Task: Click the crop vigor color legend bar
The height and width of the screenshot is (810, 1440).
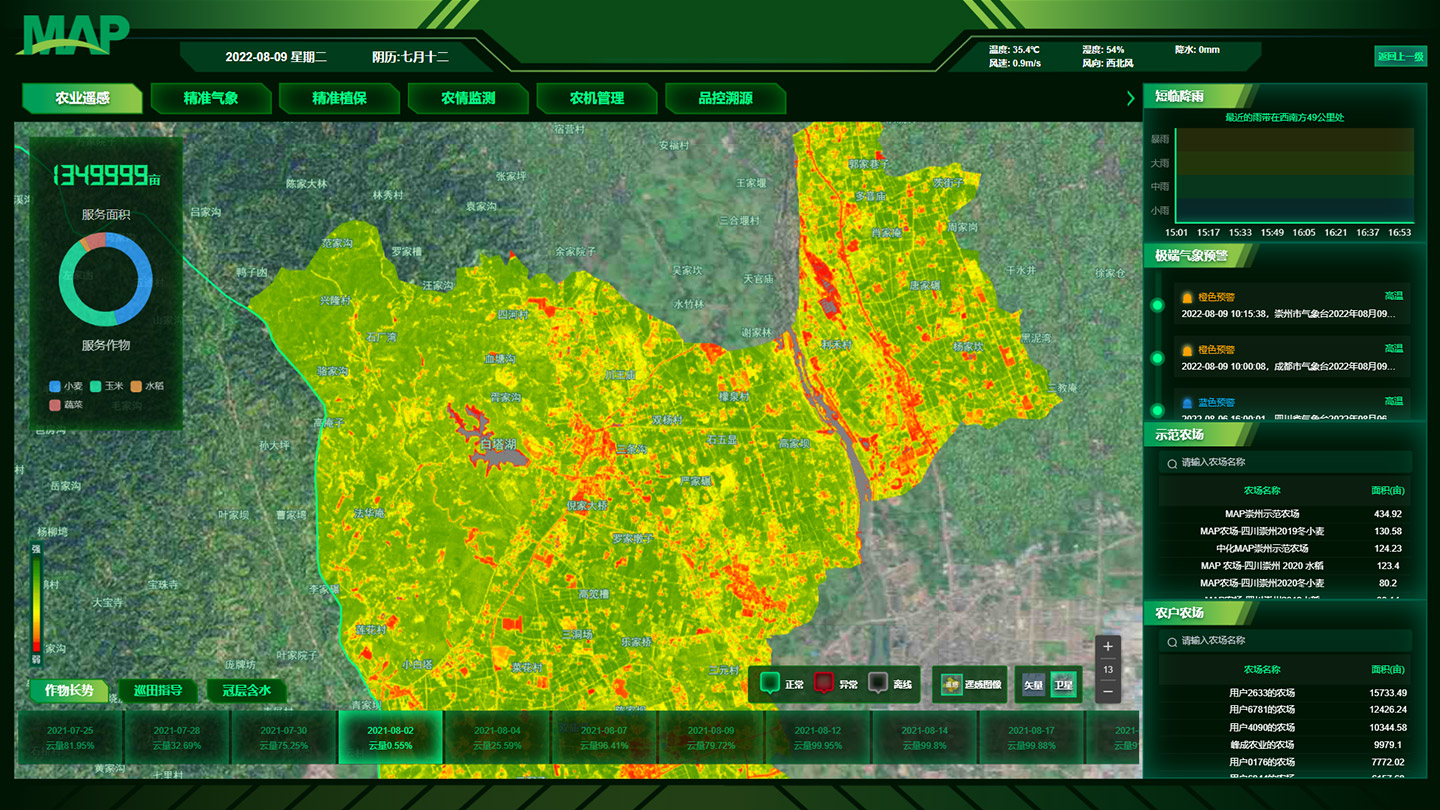Action: coord(37,604)
